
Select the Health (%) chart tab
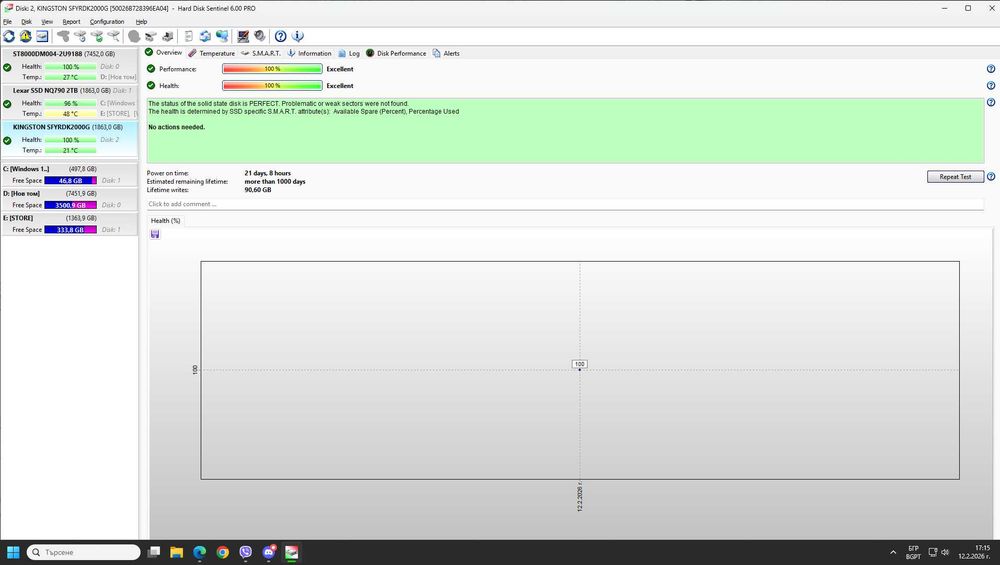tap(166, 221)
